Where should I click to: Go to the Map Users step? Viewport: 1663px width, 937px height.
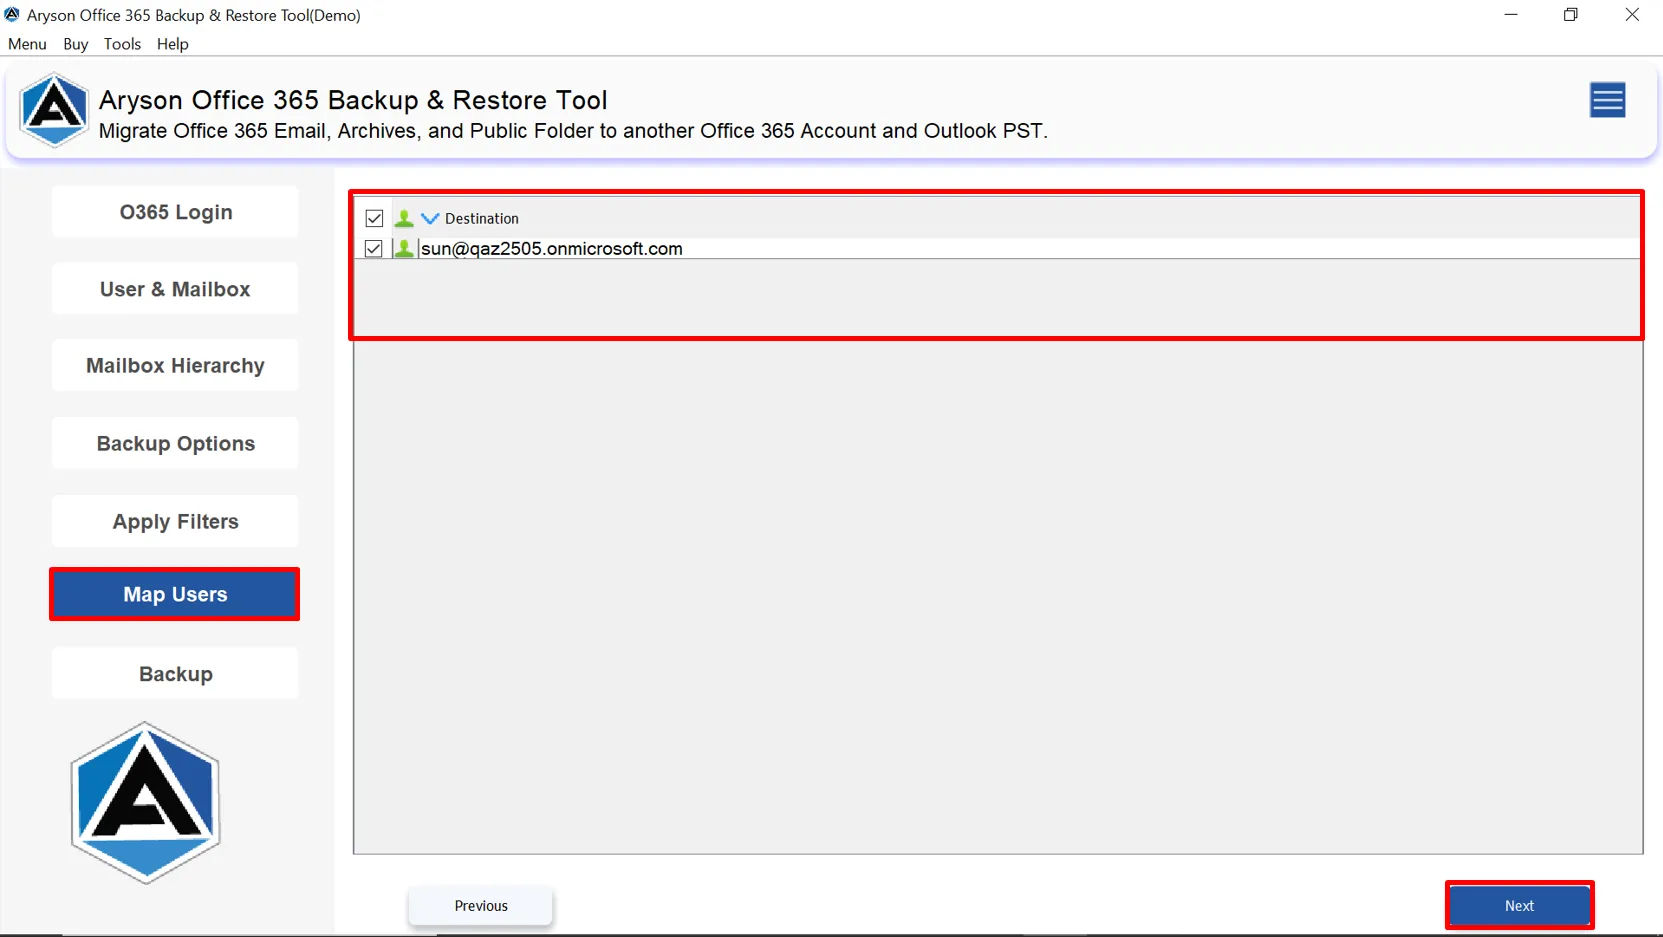175,594
